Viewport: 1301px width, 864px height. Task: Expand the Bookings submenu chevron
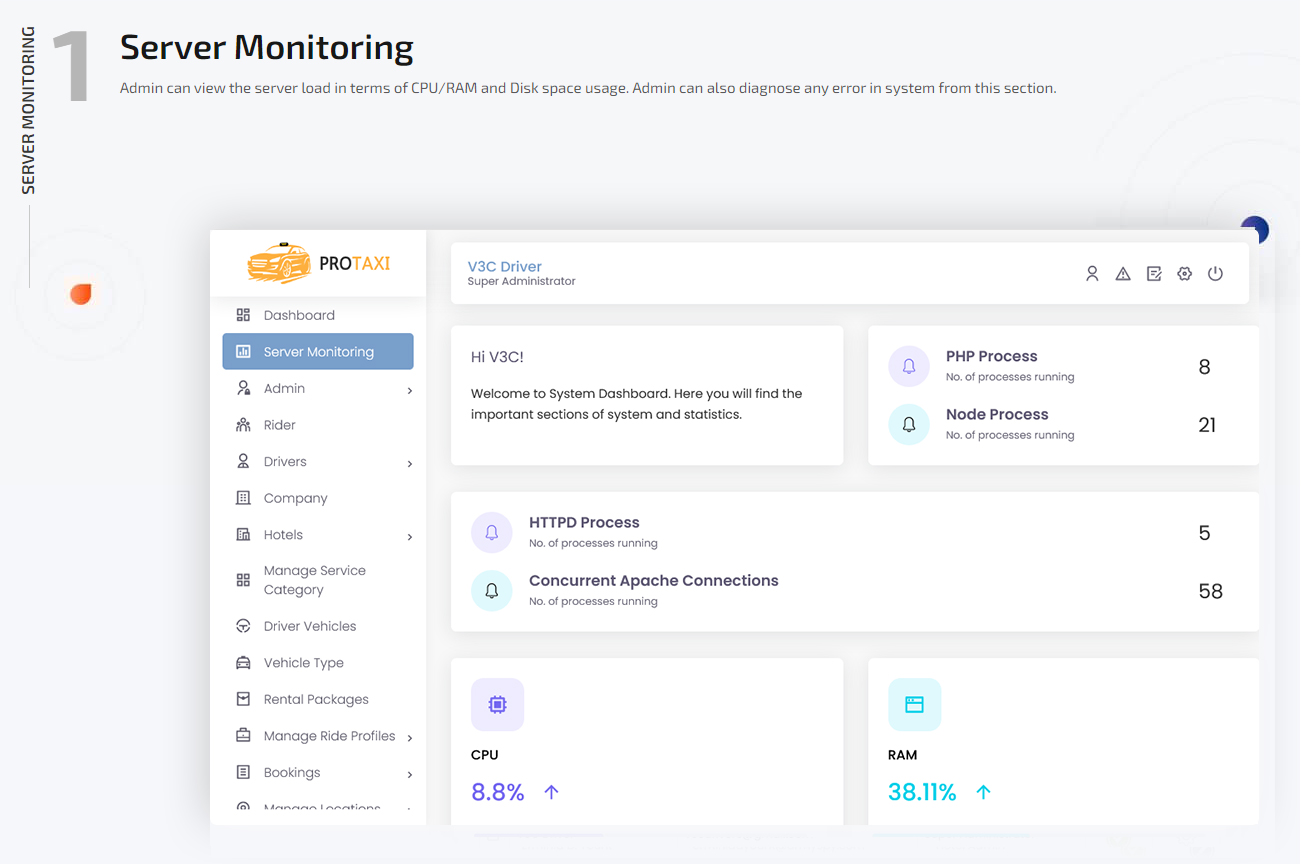pyautogui.click(x=410, y=775)
